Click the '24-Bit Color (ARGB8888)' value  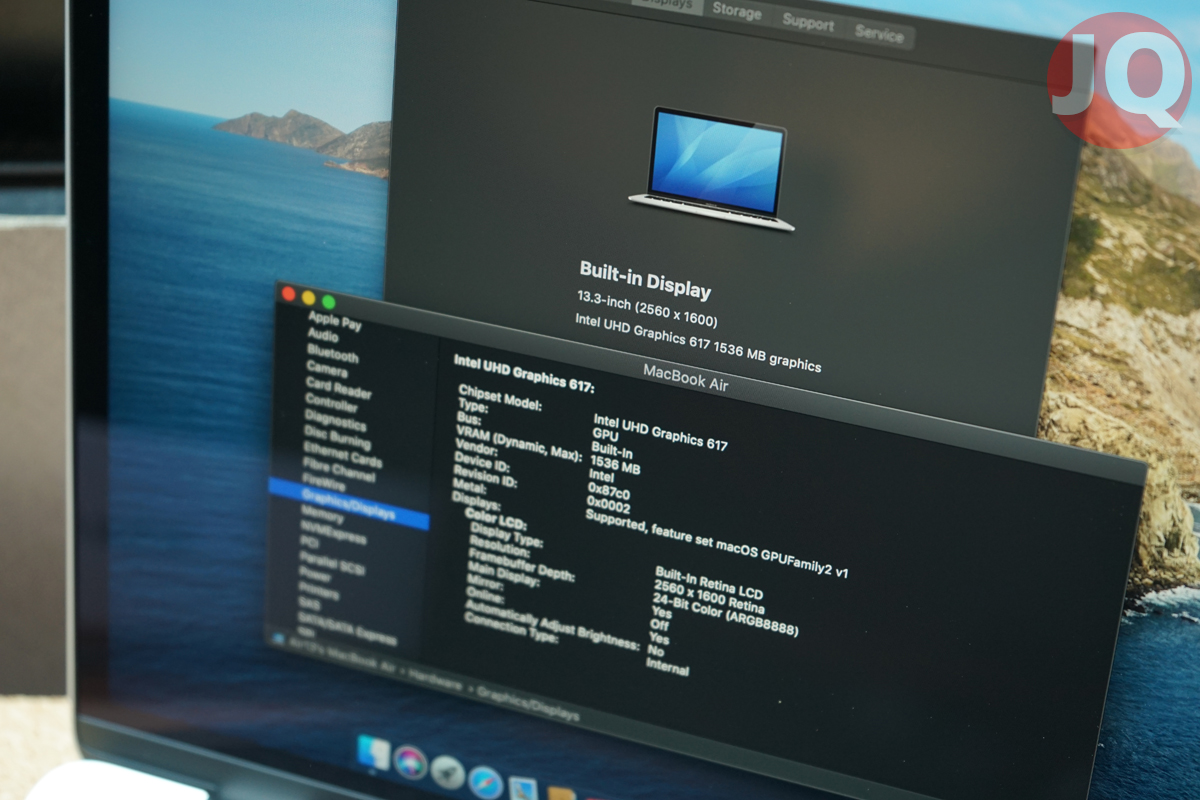(725, 614)
